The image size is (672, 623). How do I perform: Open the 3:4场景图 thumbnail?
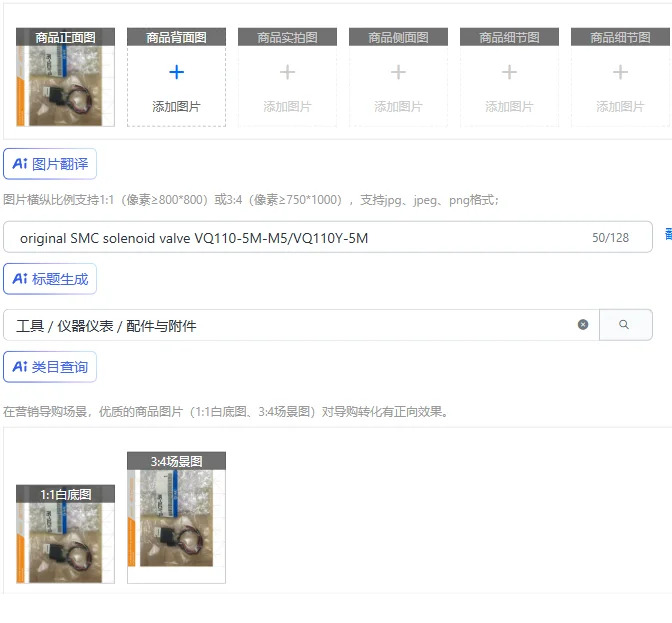(x=176, y=518)
